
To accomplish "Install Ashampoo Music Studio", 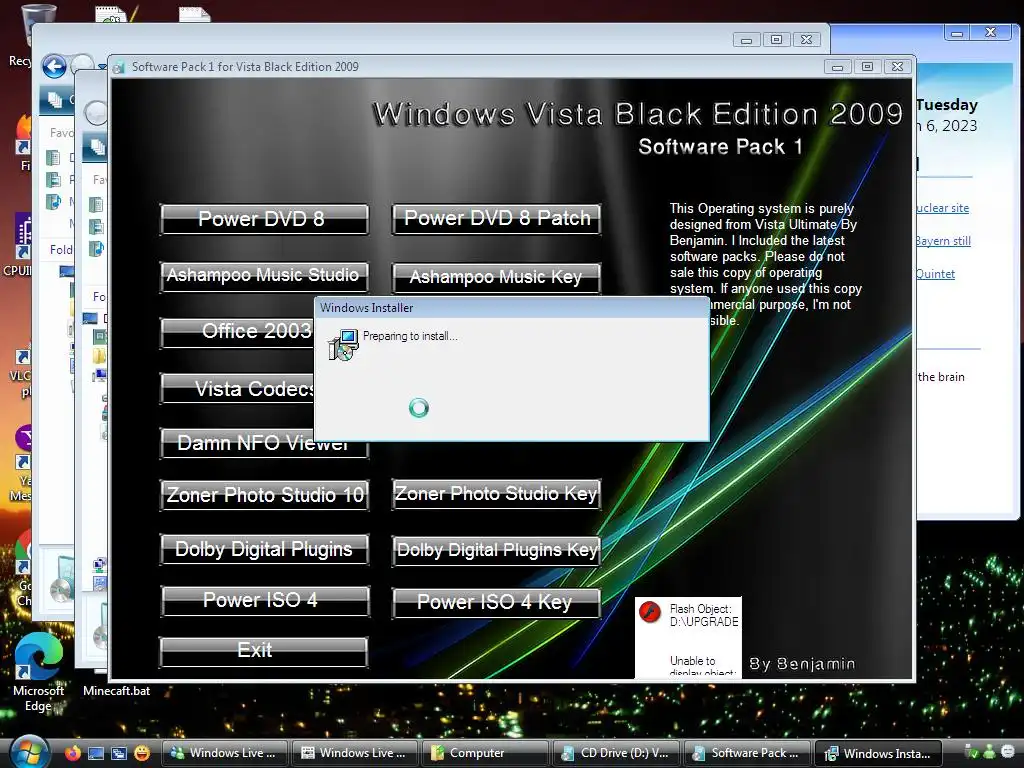I will pos(264,276).
